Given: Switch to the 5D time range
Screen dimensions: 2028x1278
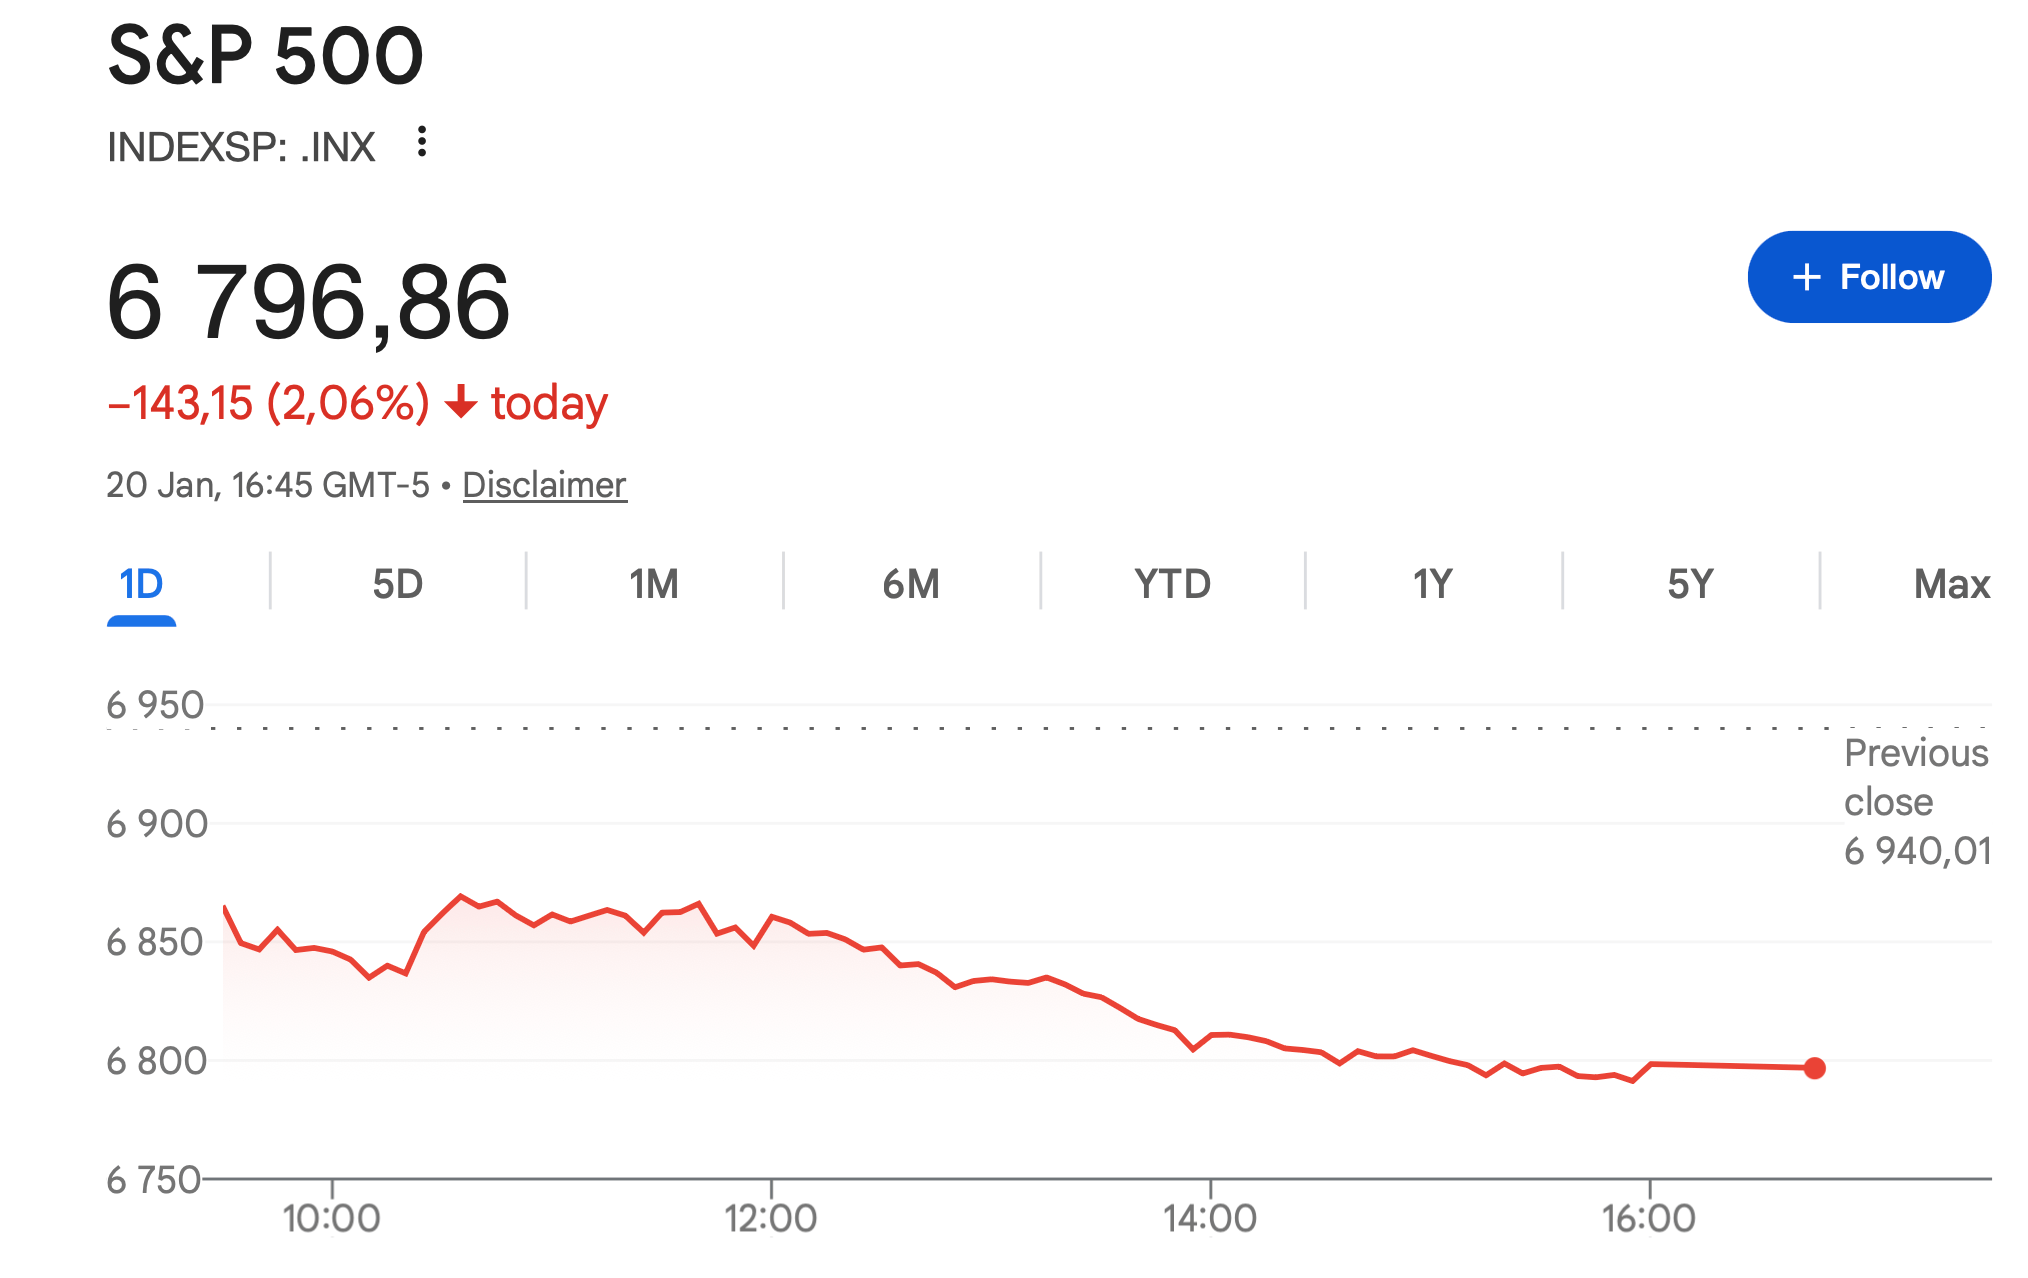Looking at the screenshot, I should [x=397, y=583].
